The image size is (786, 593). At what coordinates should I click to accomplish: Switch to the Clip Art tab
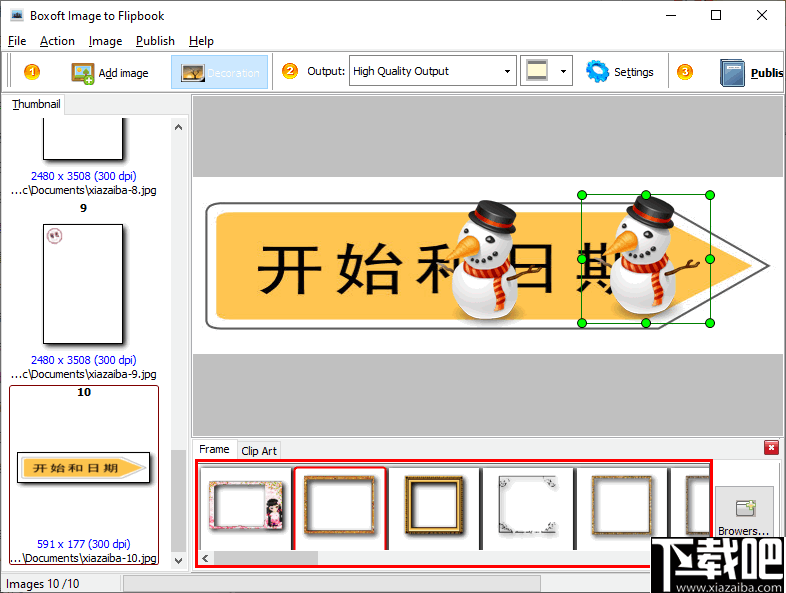259,451
